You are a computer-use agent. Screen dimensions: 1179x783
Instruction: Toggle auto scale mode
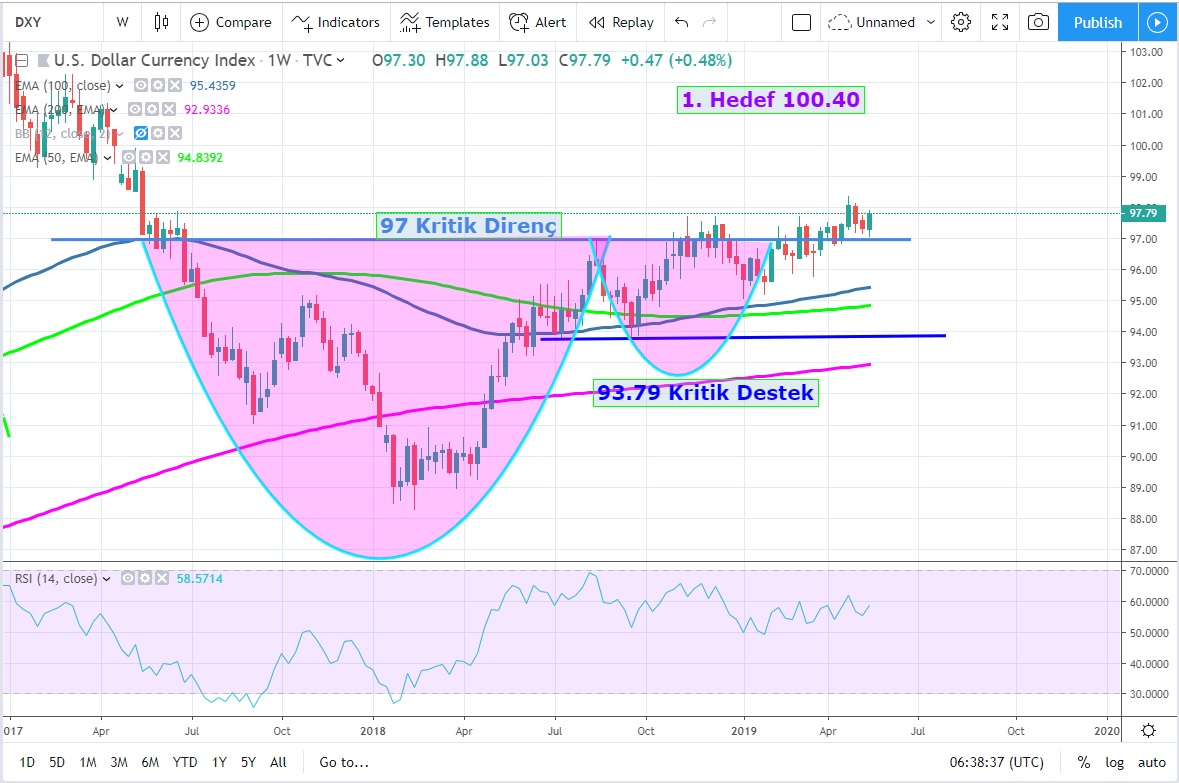coord(1151,762)
